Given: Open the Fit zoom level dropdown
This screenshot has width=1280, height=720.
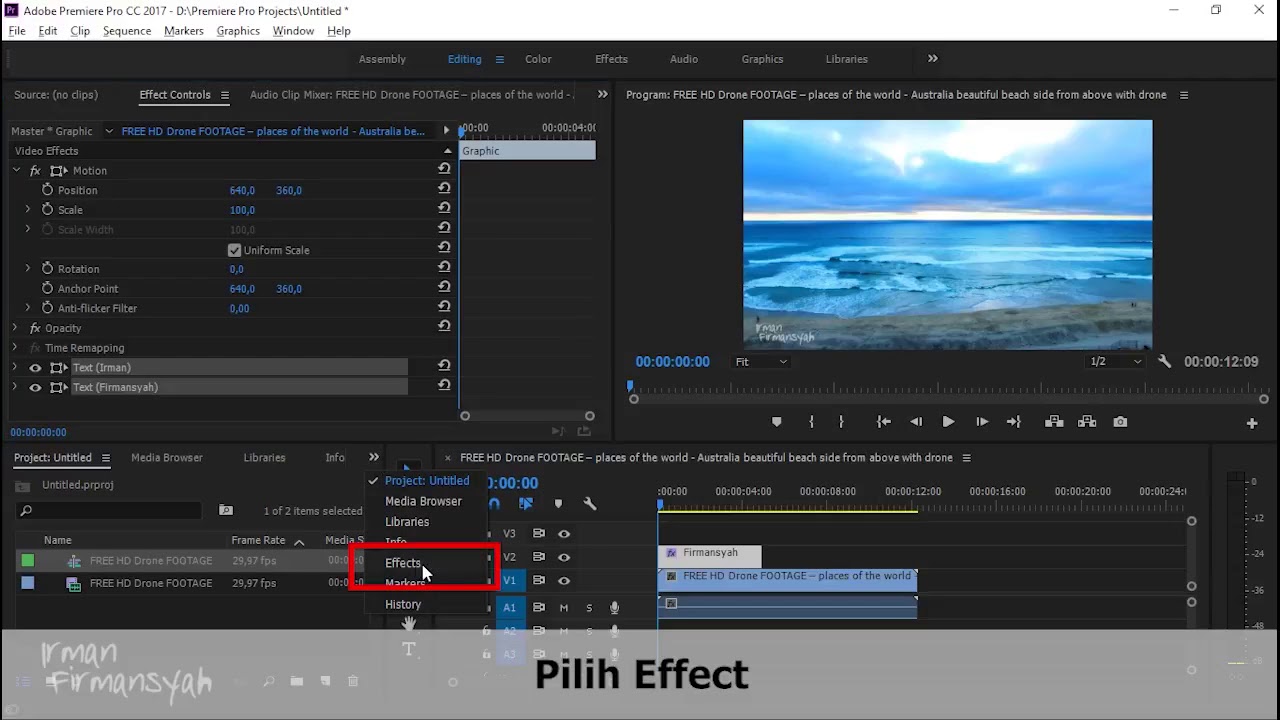Looking at the screenshot, I should click(762, 362).
